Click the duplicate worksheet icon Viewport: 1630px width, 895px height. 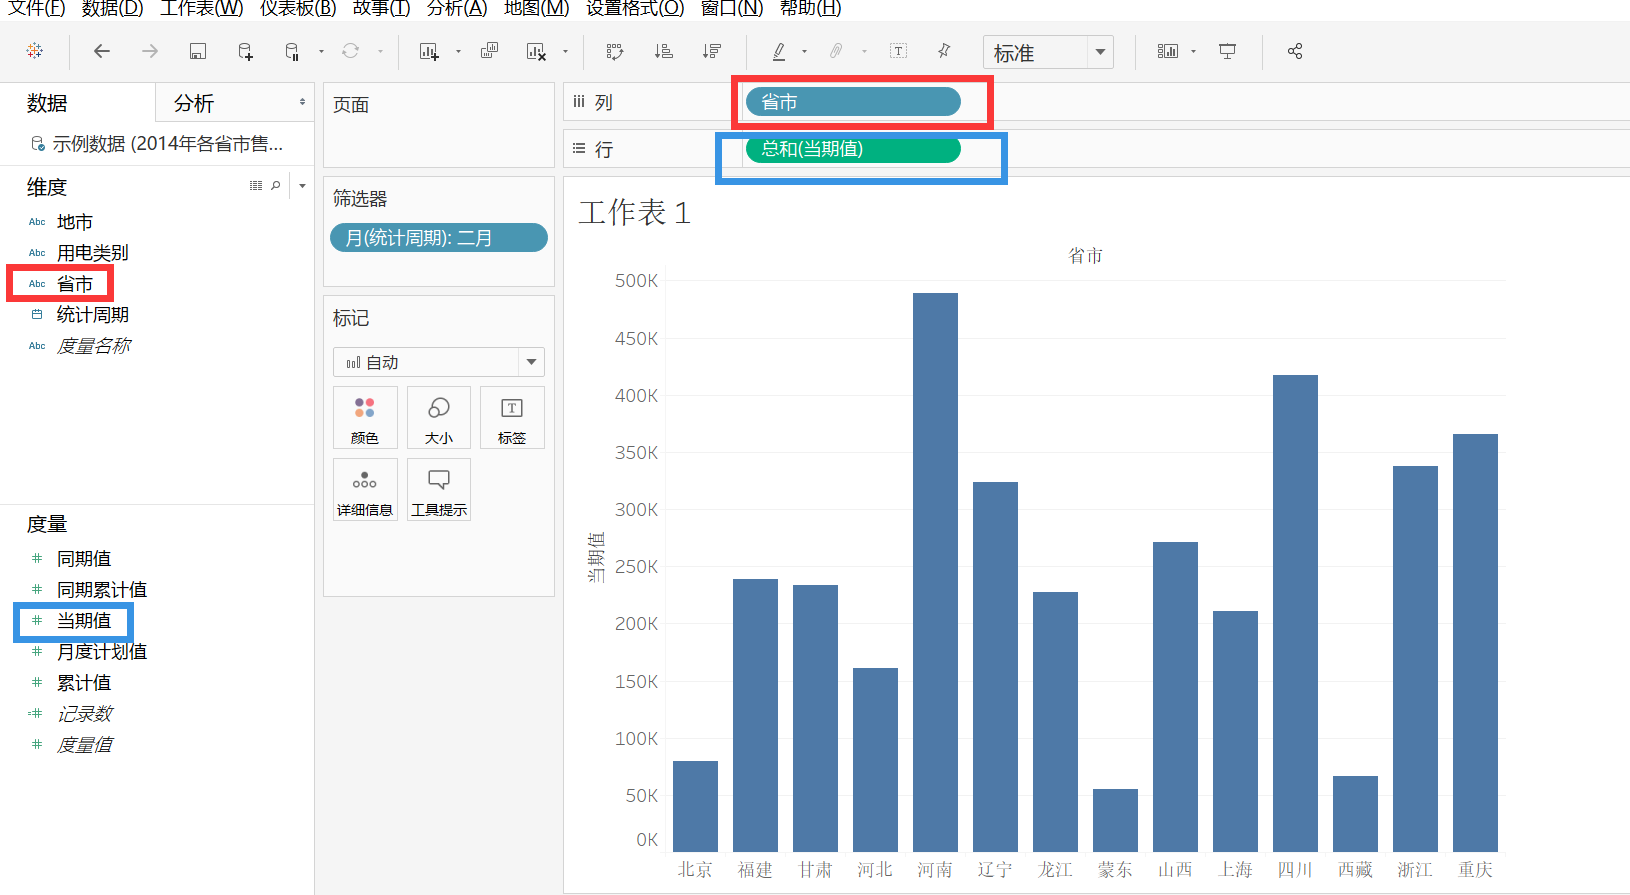pos(489,51)
